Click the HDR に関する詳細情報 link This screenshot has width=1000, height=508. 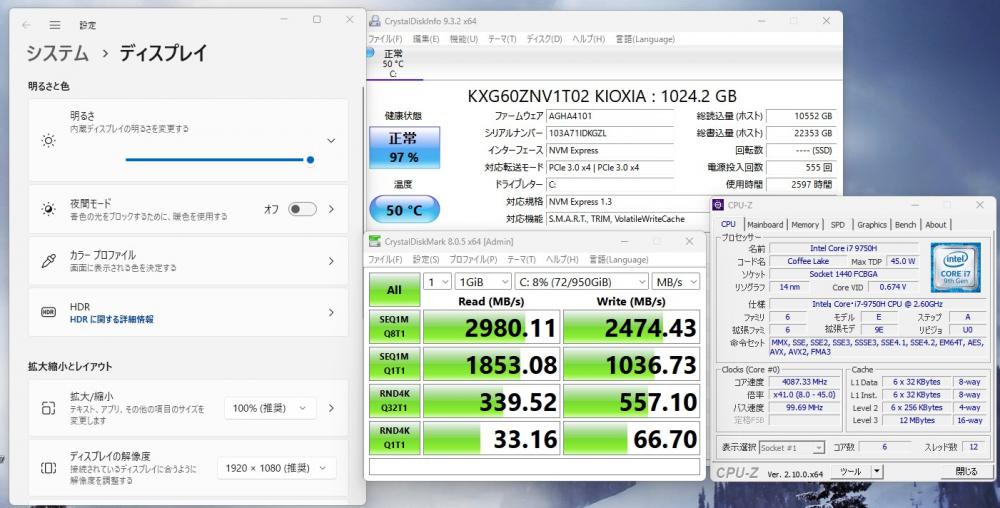pos(112,319)
